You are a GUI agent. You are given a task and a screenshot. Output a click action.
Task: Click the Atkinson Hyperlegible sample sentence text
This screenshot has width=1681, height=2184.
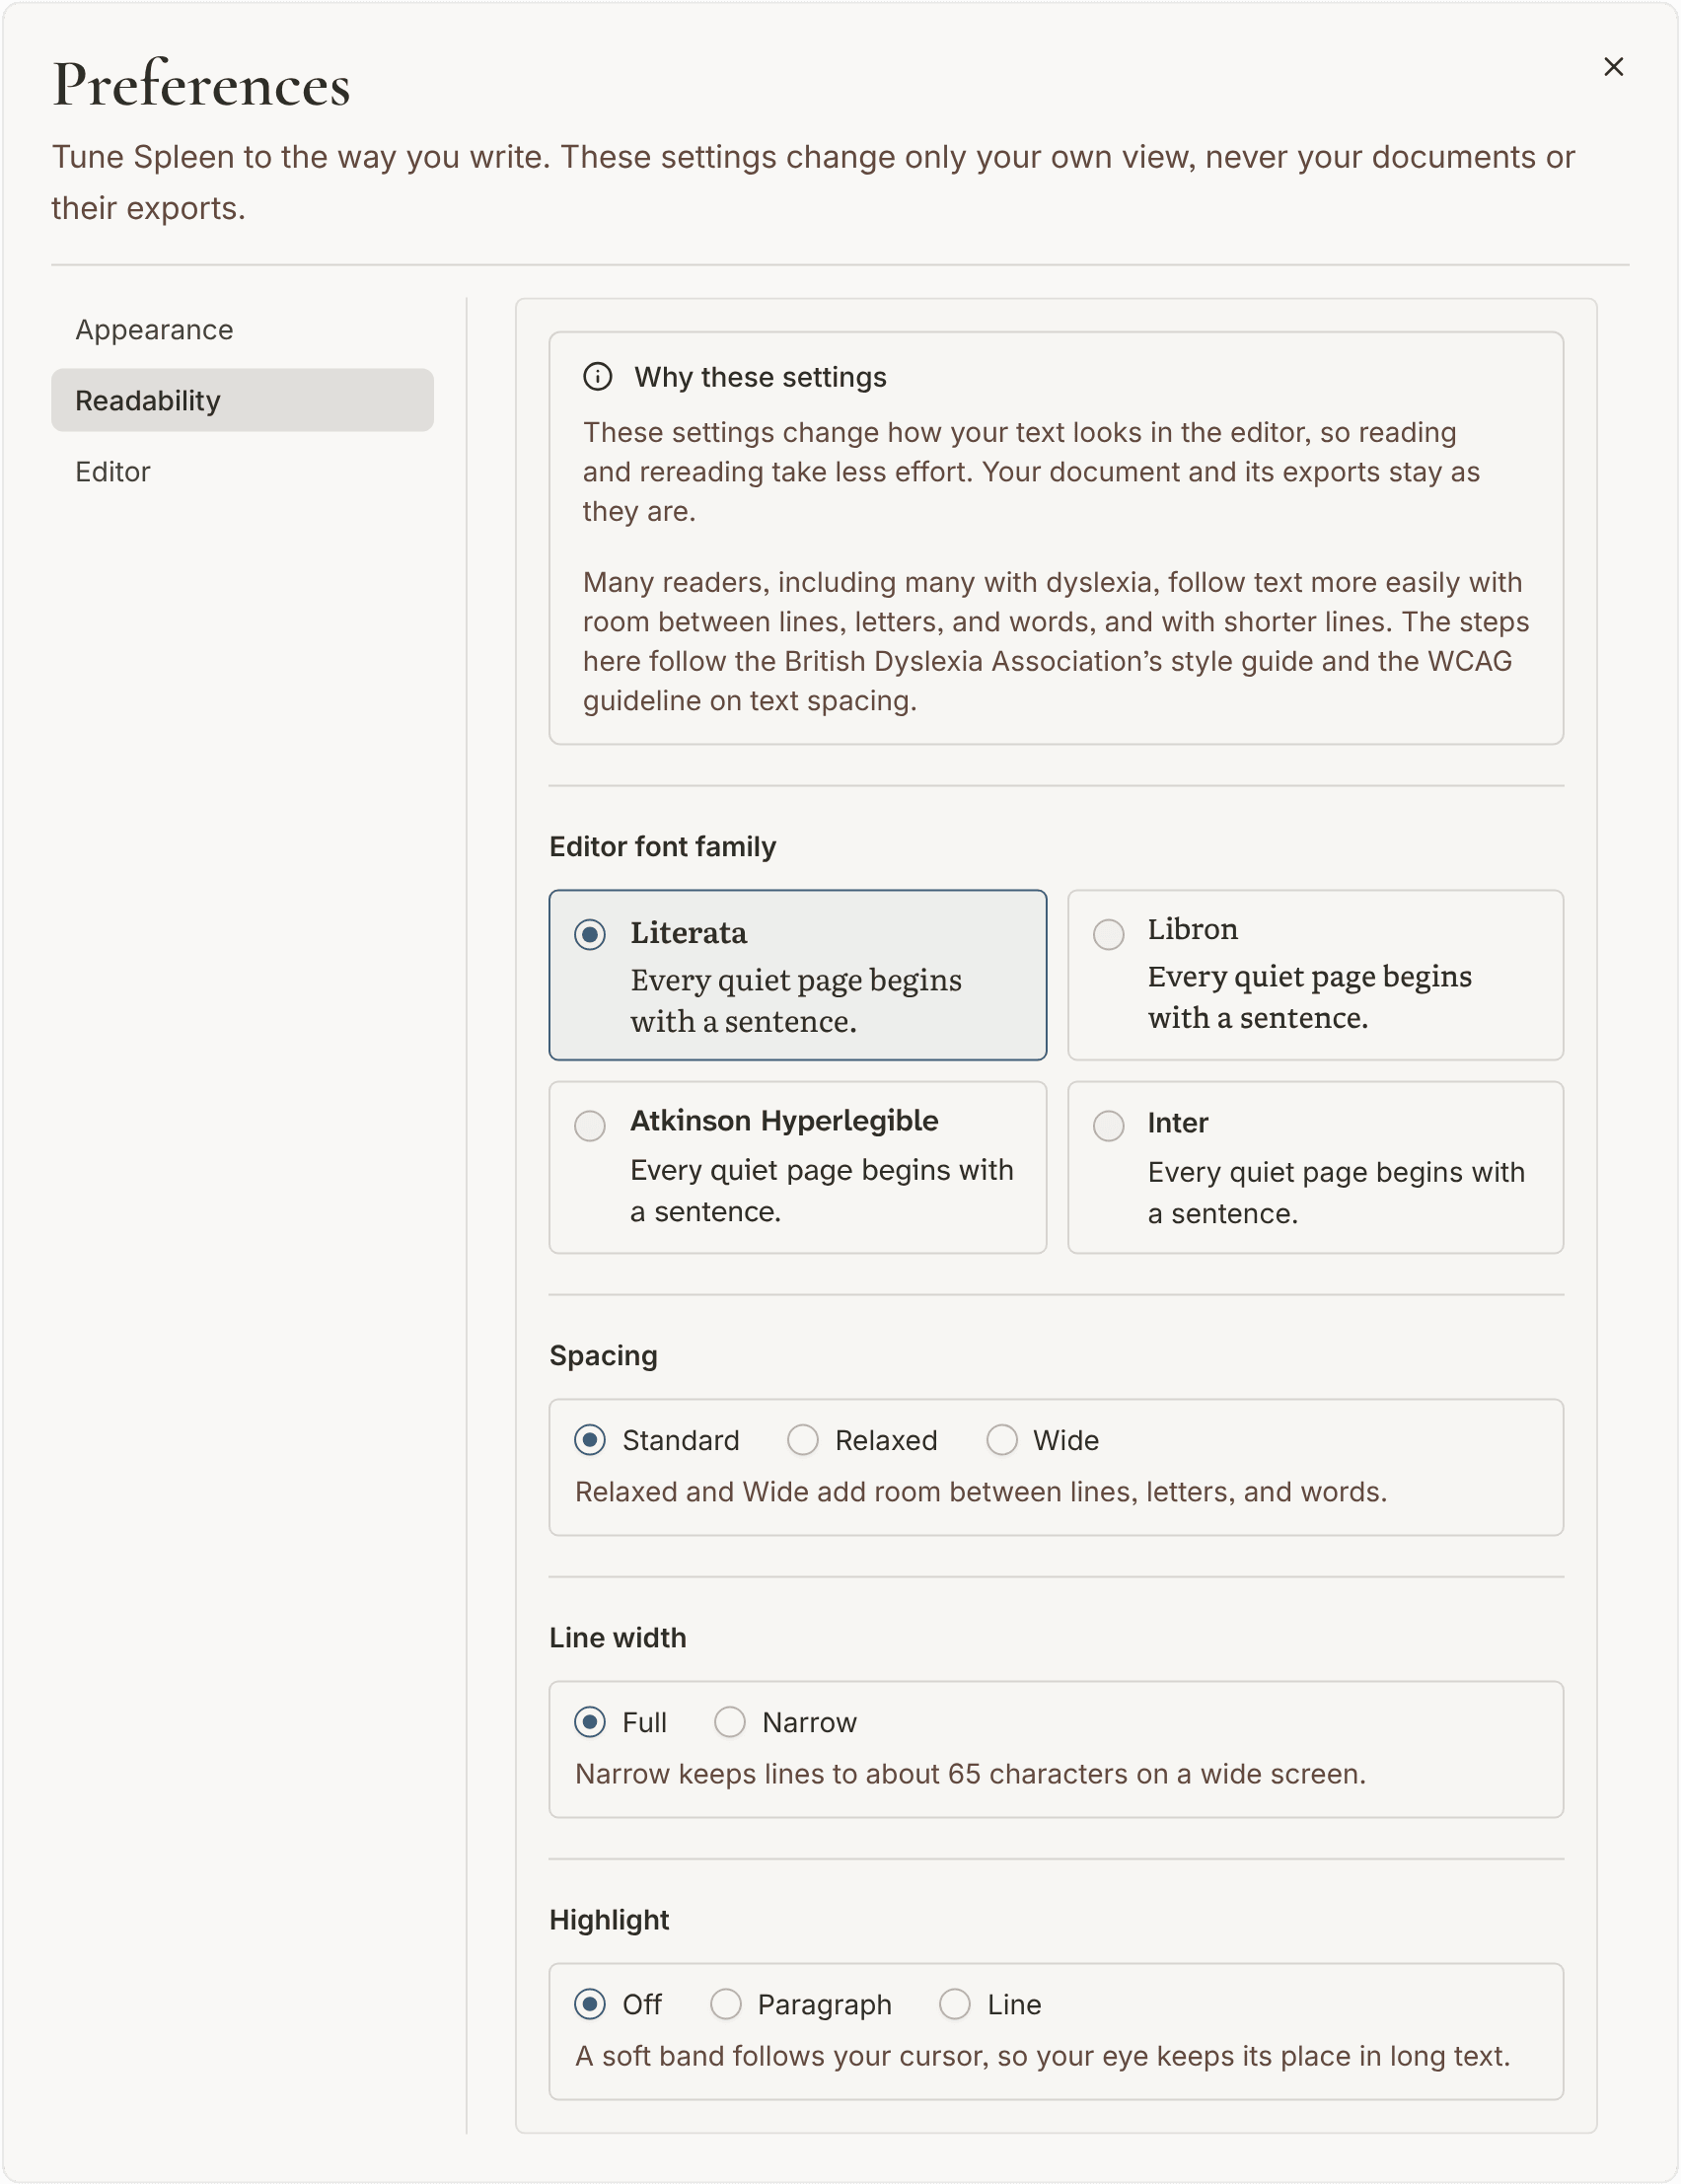coord(822,1191)
